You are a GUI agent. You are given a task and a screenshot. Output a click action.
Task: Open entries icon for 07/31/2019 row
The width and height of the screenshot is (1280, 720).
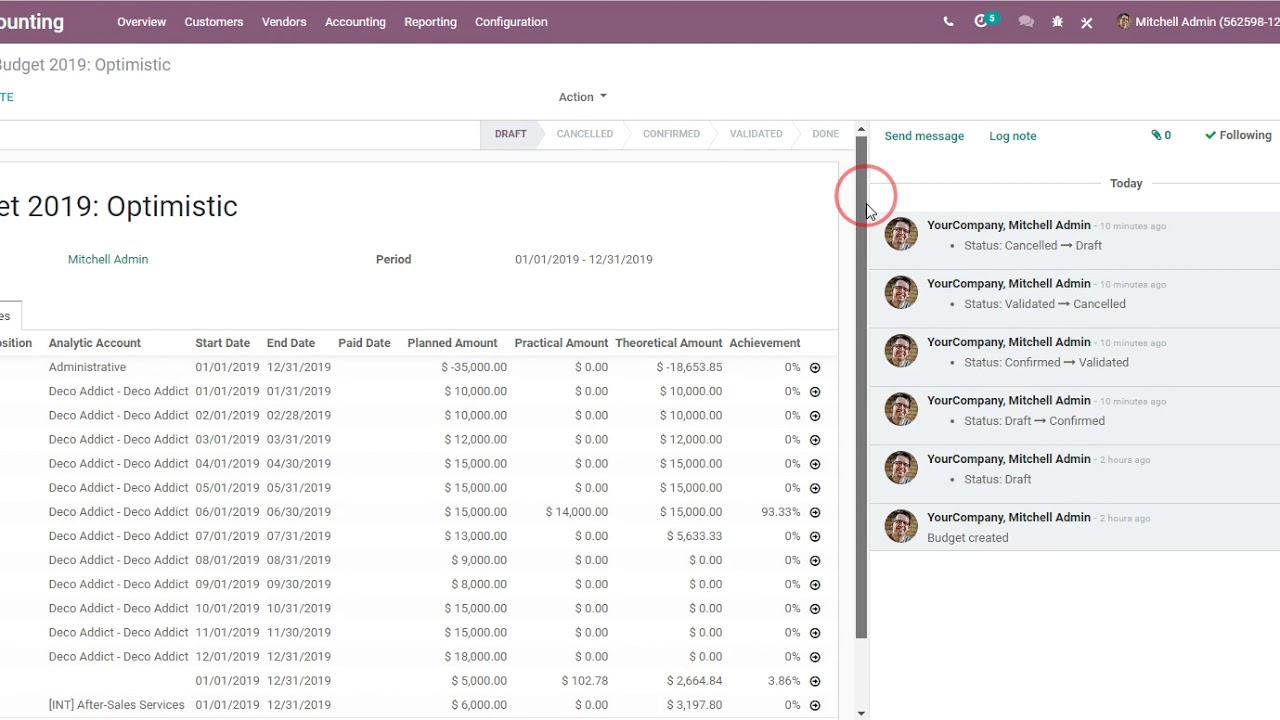(x=815, y=536)
